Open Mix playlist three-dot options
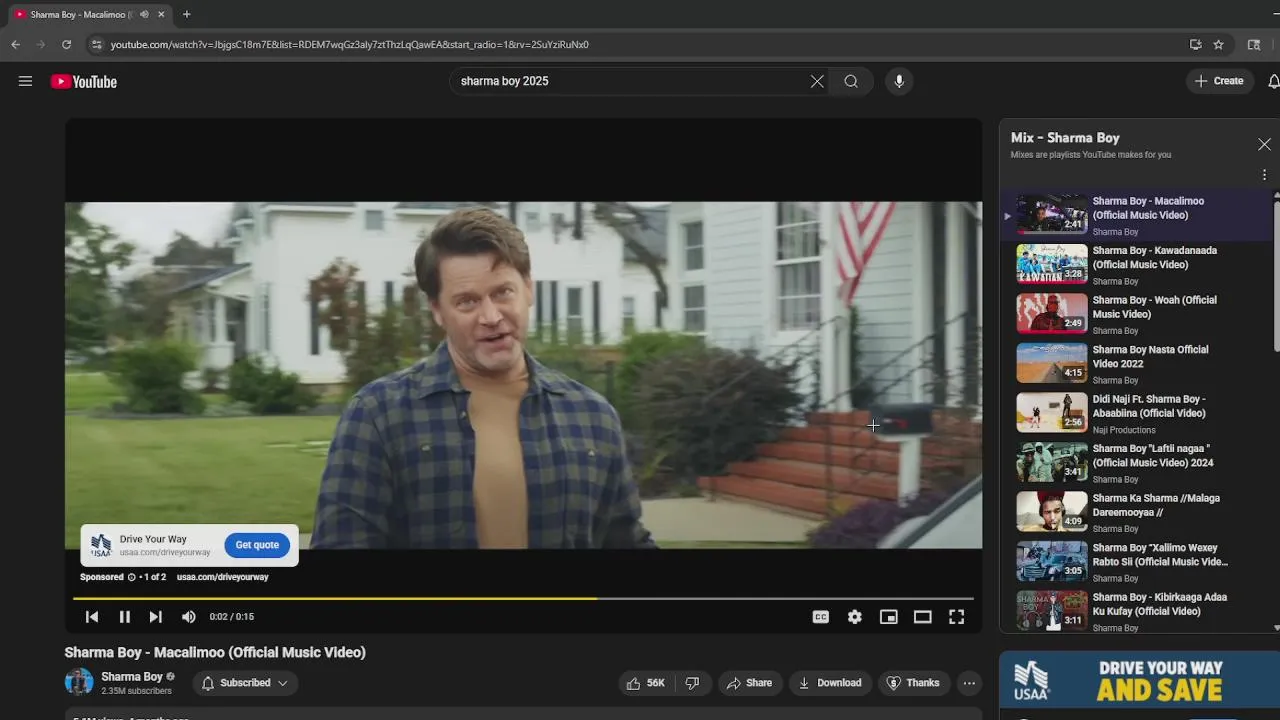This screenshot has height=720, width=1280. point(1264,175)
